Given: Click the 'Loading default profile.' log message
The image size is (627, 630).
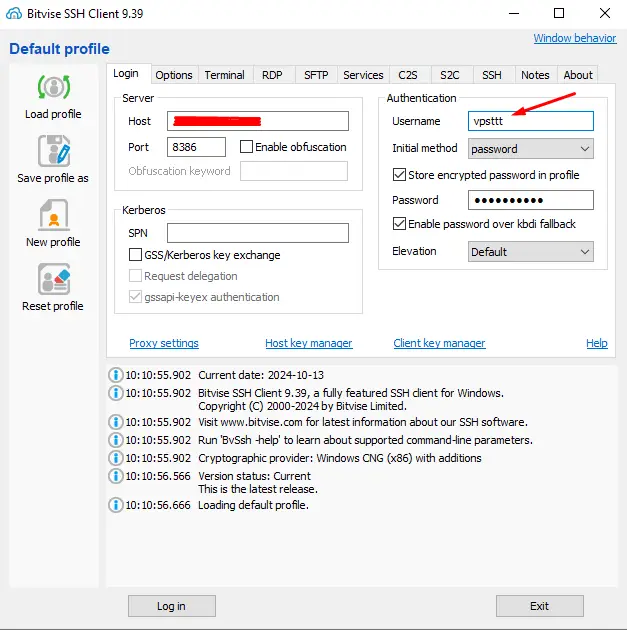Looking at the screenshot, I should pyautogui.click(x=253, y=505).
